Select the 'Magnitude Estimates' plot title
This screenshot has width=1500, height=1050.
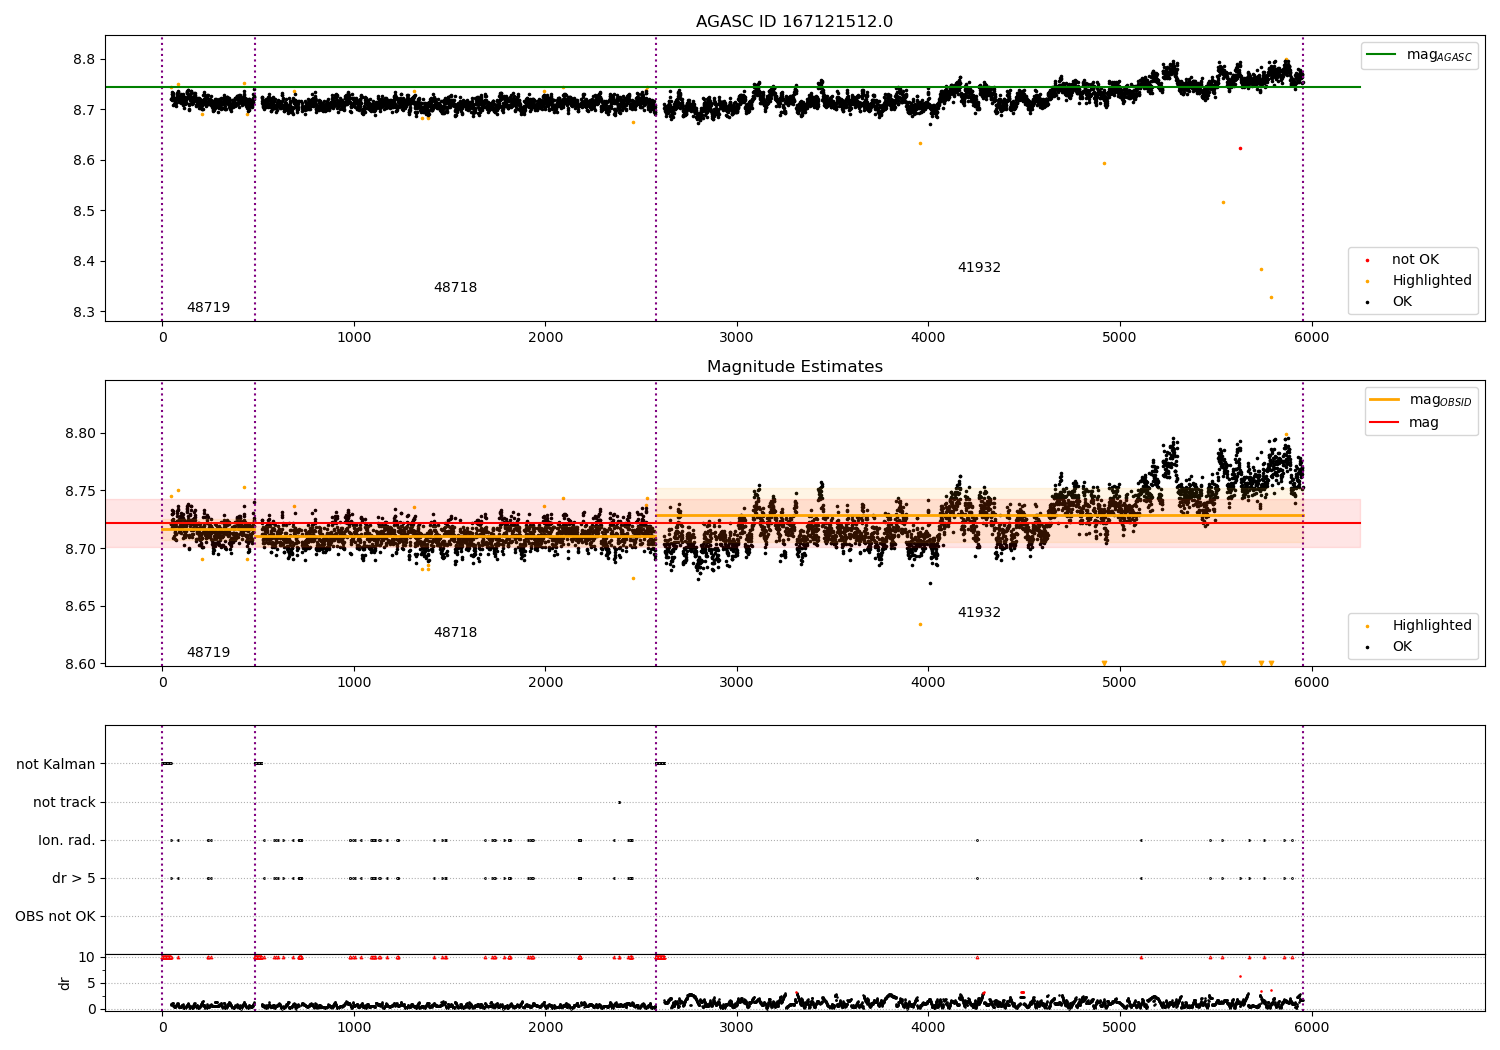[794, 367]
